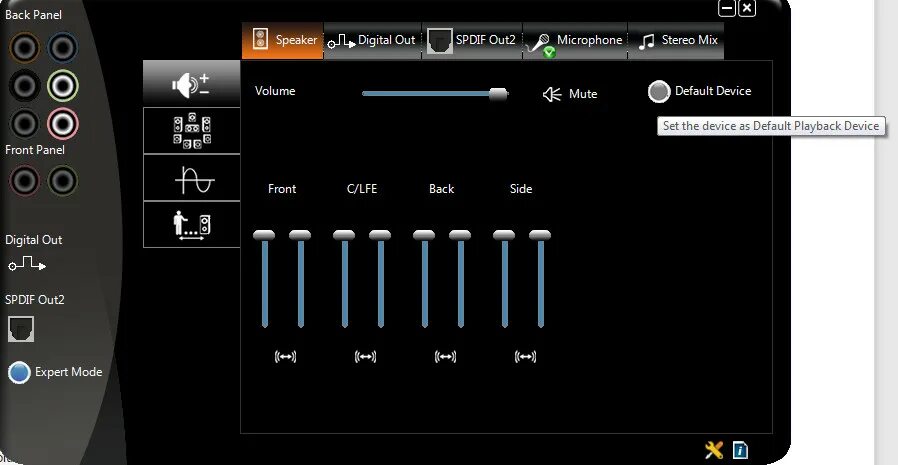Click the 'Side' channel label

click(521, 189)
